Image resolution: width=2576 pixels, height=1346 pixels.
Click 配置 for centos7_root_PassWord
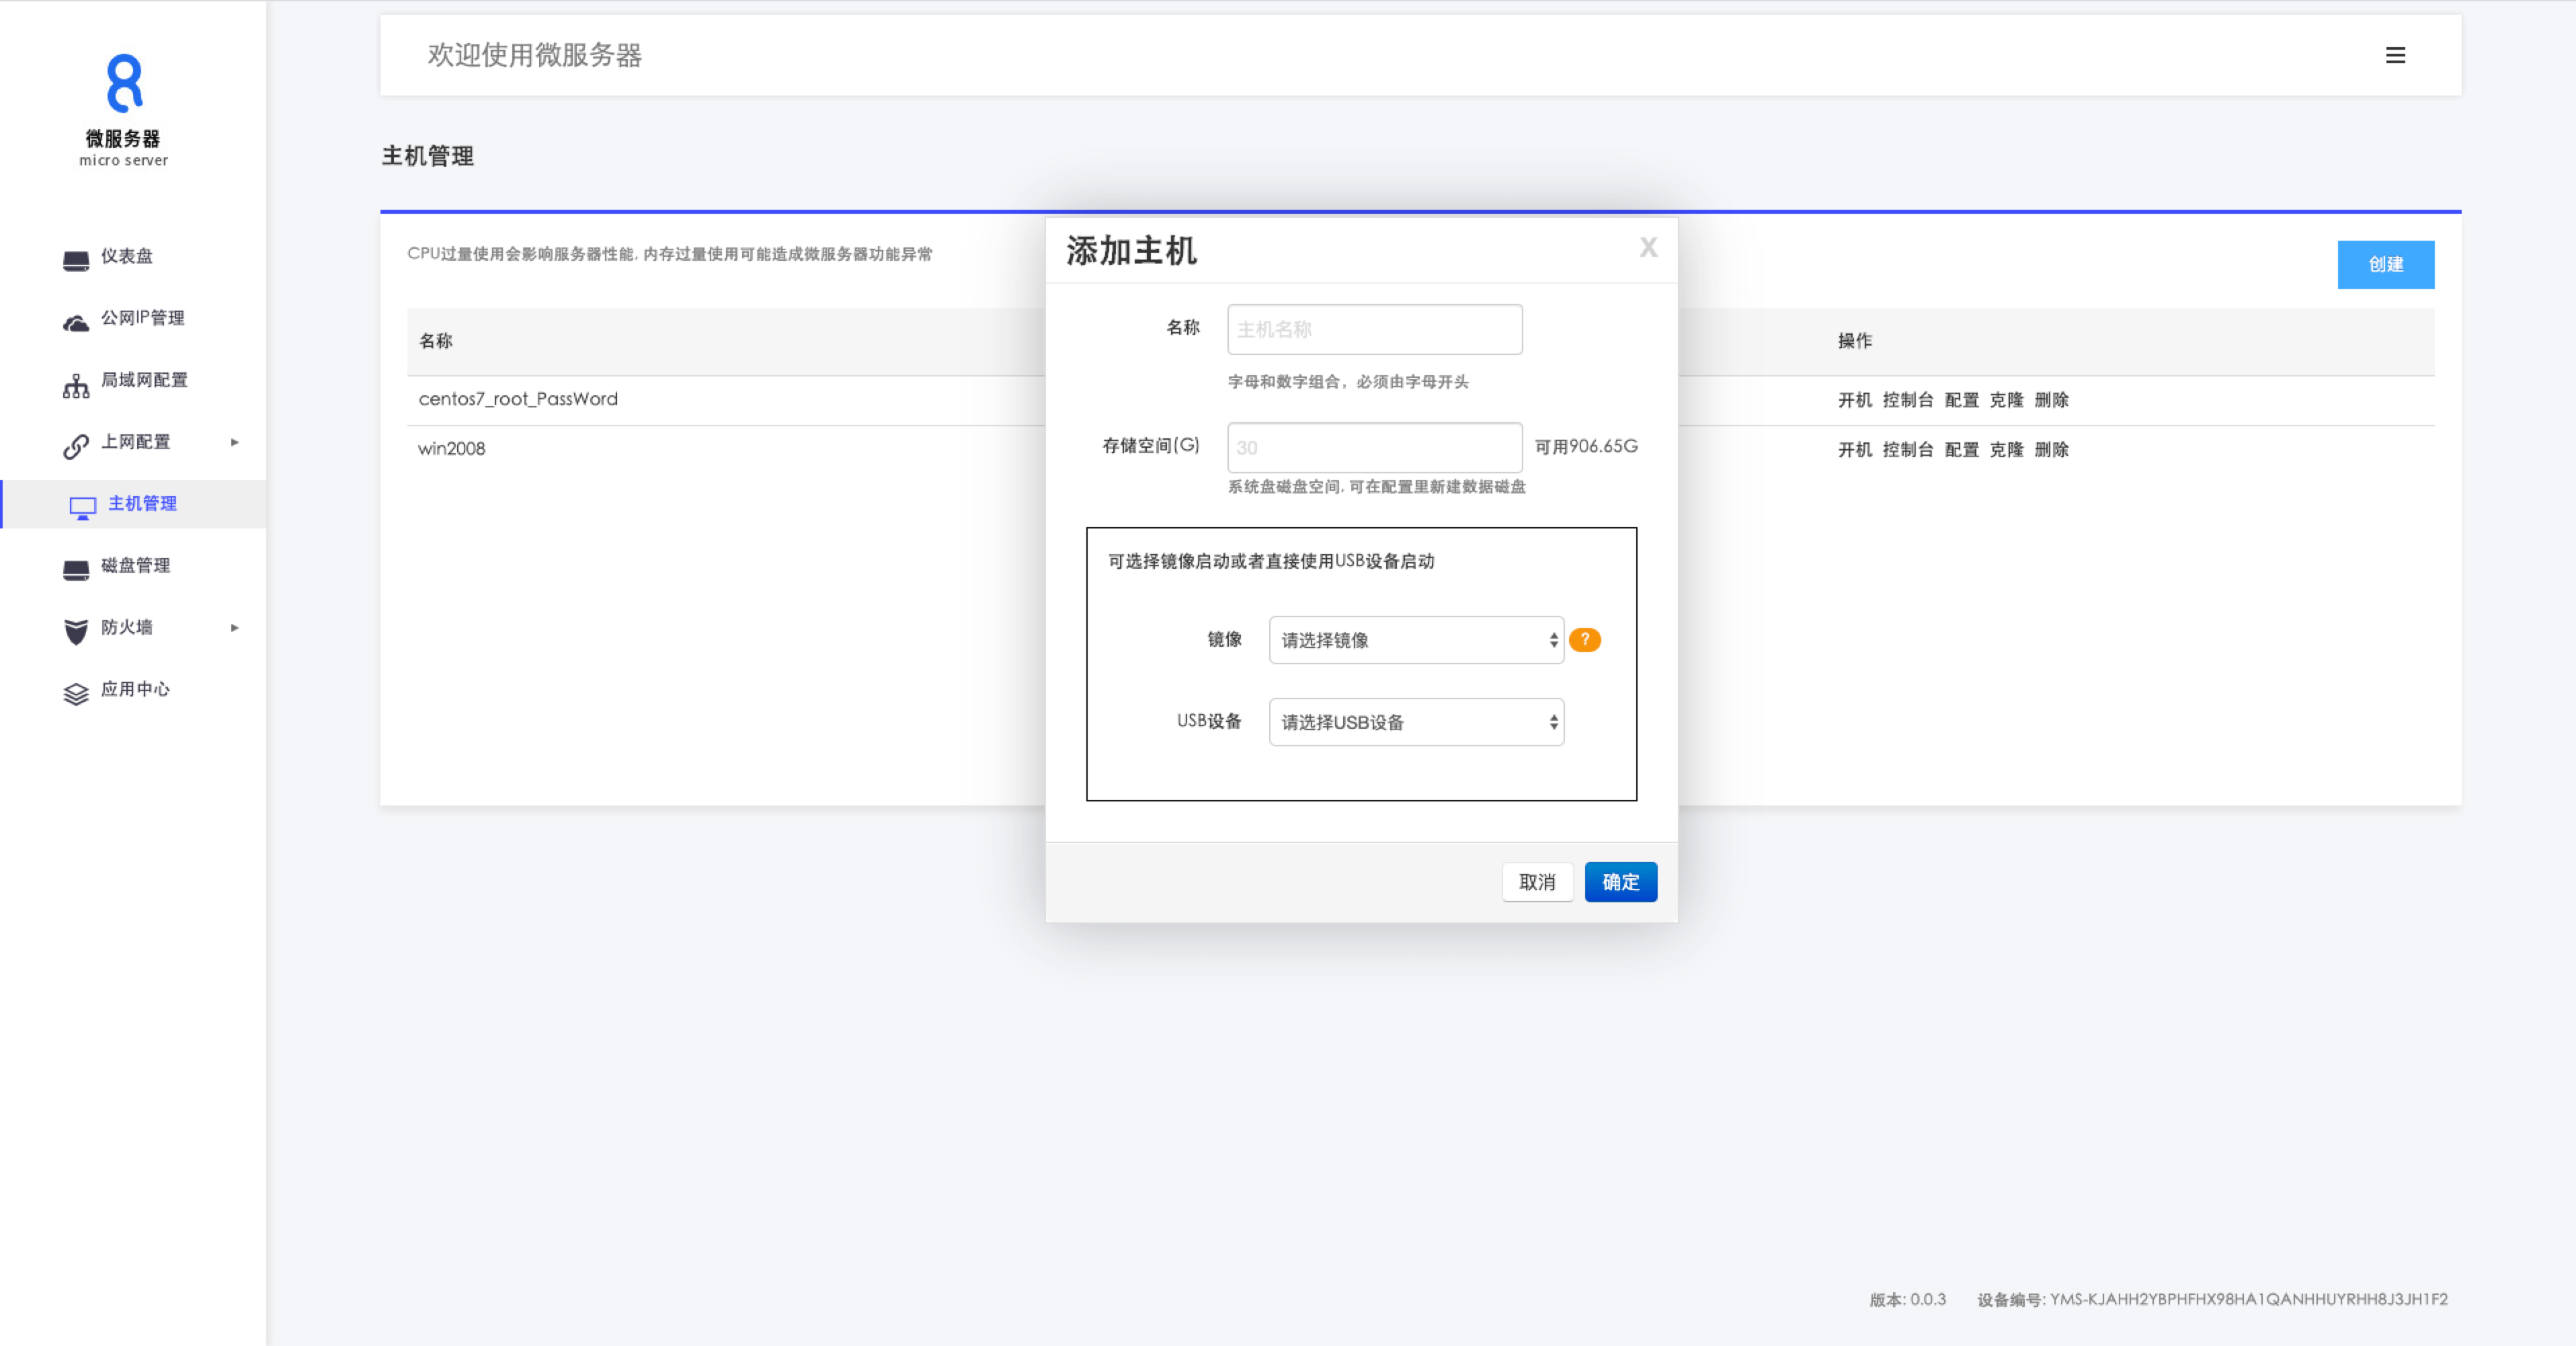(1961, 400)
